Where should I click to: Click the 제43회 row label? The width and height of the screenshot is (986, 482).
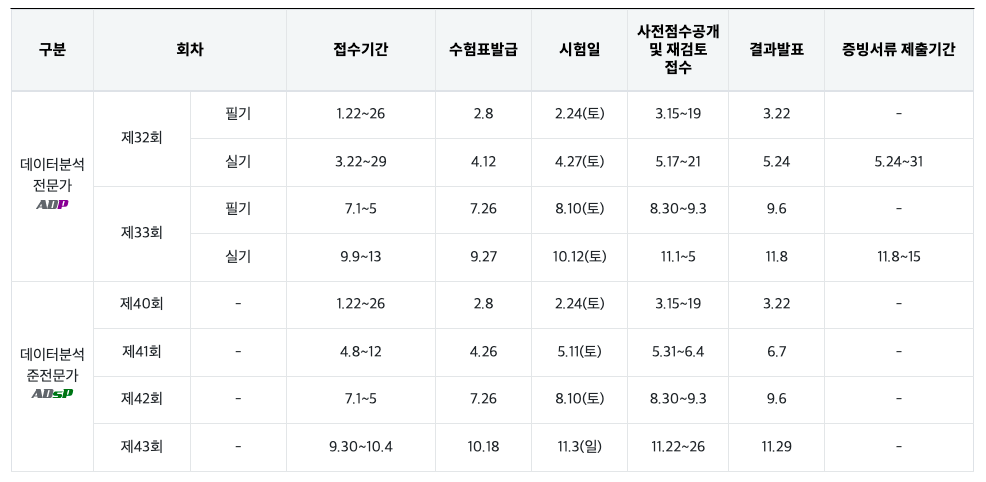pyautogui.click(x=142, y=447)
